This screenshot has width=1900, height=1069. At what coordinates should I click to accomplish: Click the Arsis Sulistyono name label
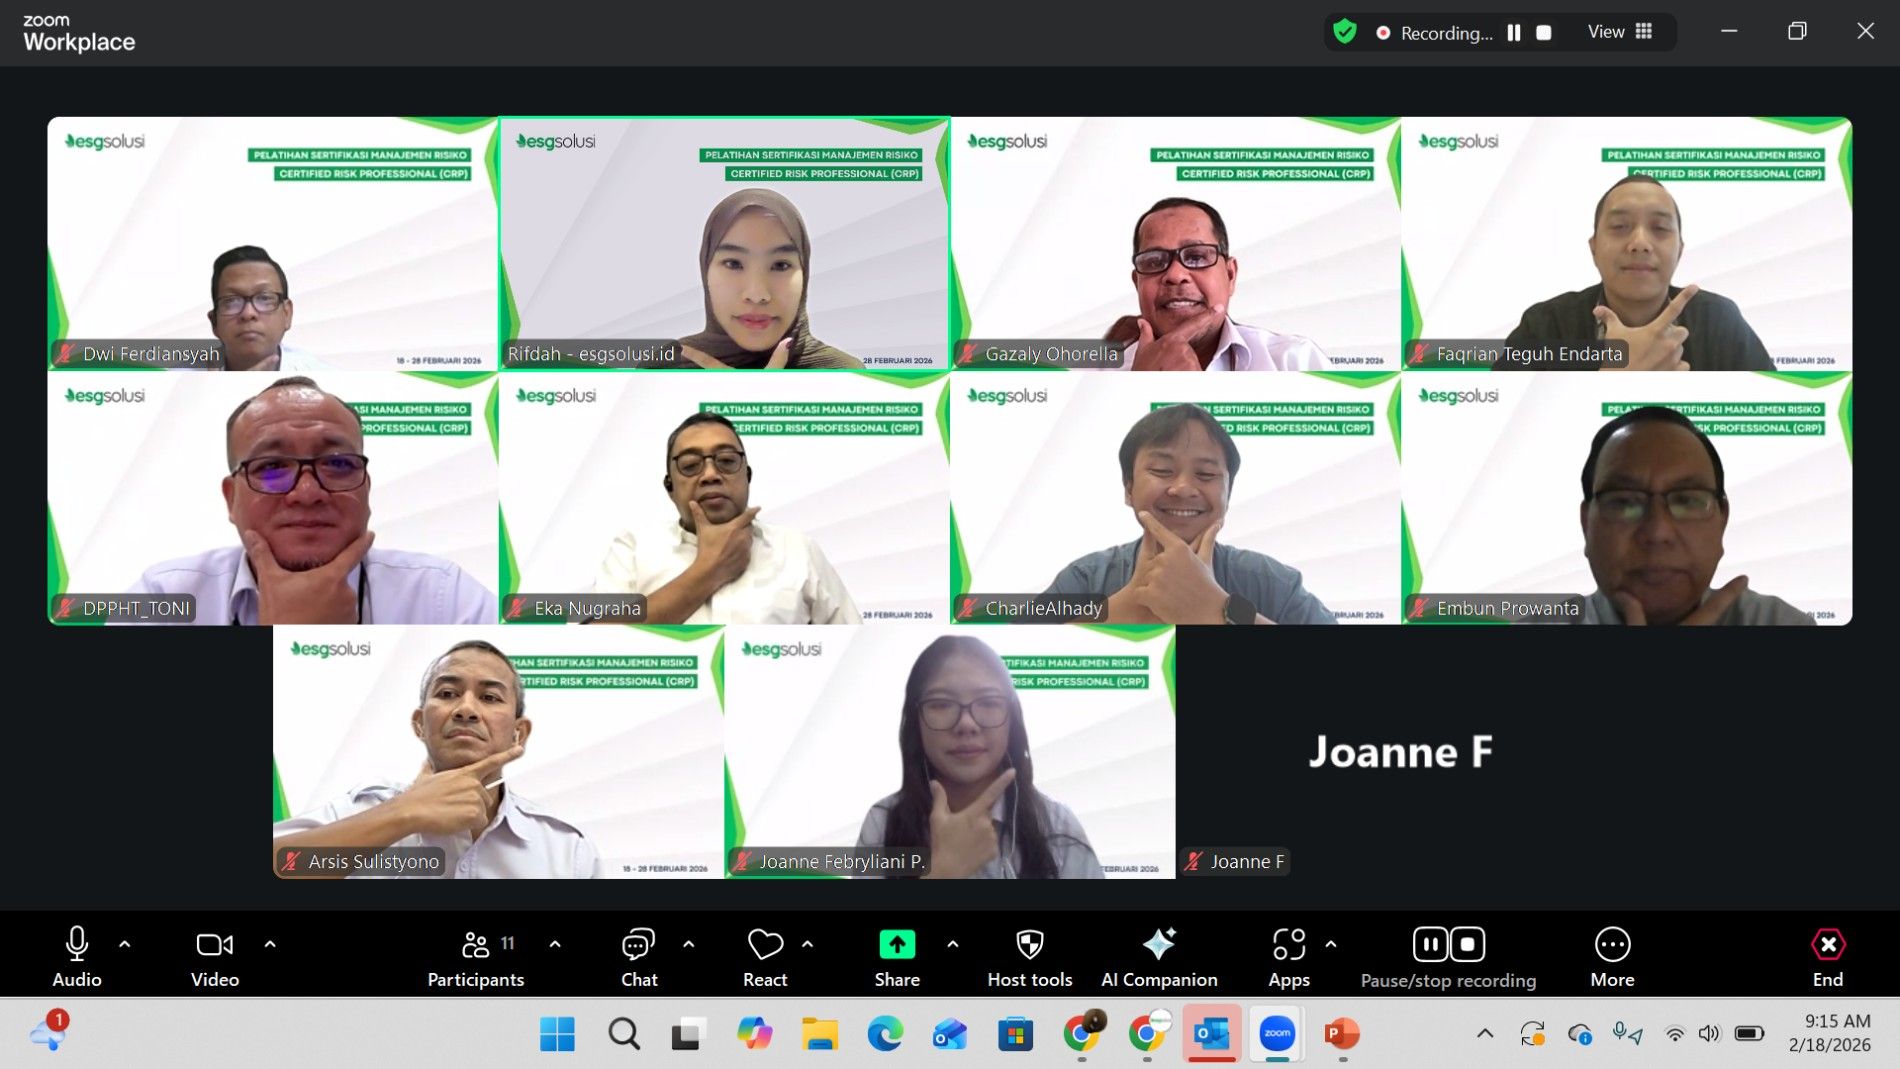373,861
